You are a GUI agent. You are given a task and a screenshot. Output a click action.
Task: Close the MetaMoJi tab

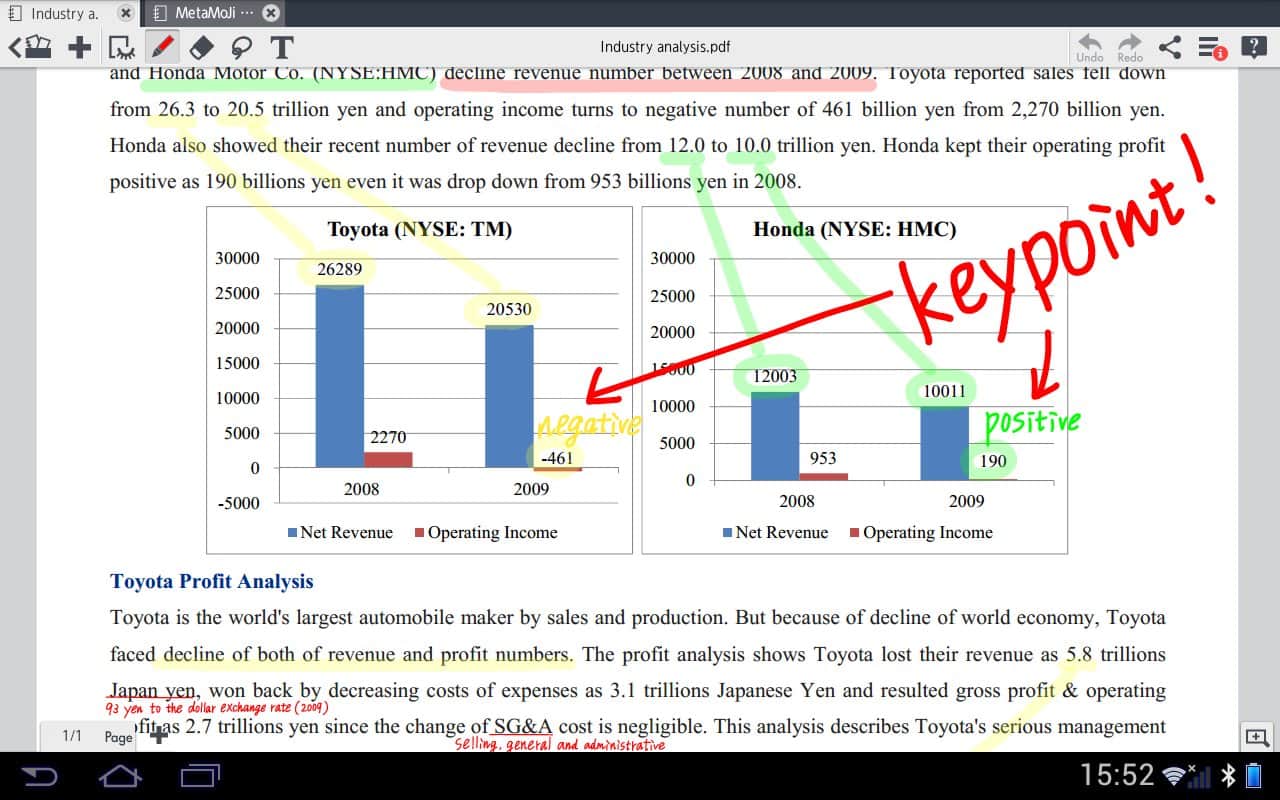point(271,13)
